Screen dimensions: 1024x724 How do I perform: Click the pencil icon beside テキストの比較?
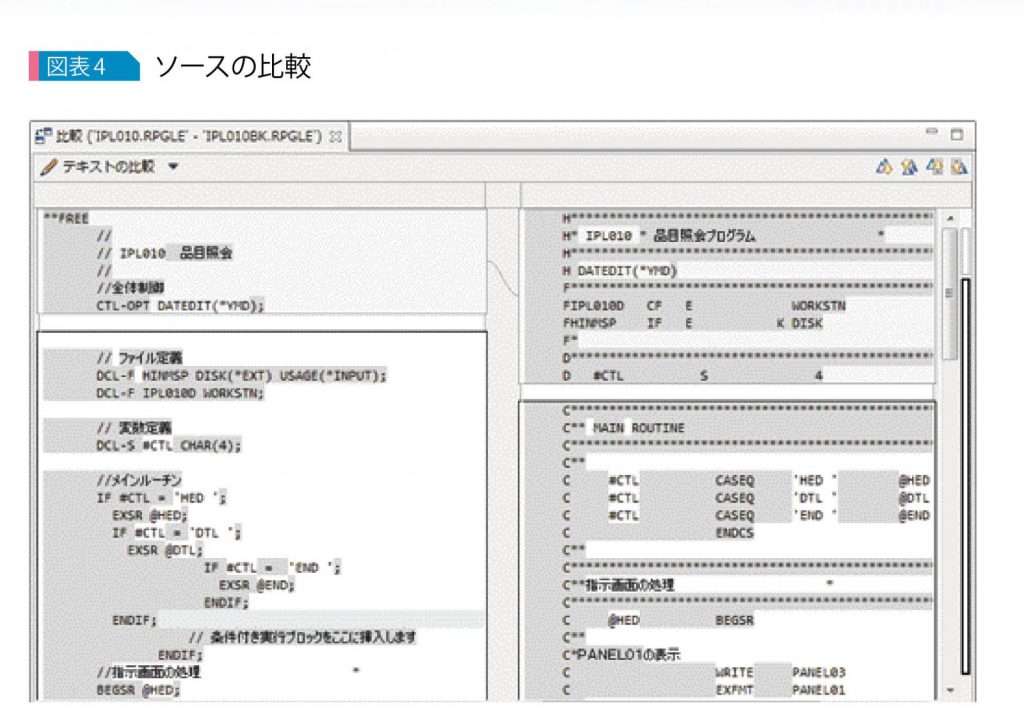[x=48, y=167]
